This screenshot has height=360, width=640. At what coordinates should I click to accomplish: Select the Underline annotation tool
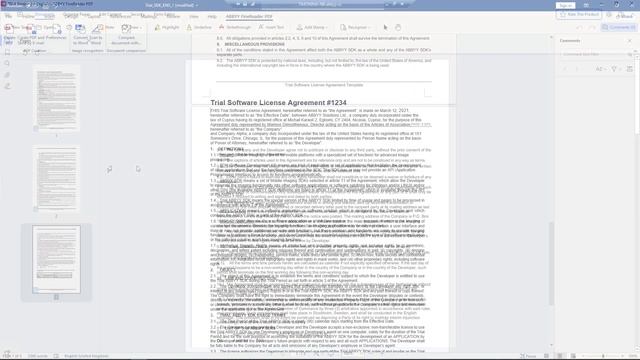[x=198, y=27]
